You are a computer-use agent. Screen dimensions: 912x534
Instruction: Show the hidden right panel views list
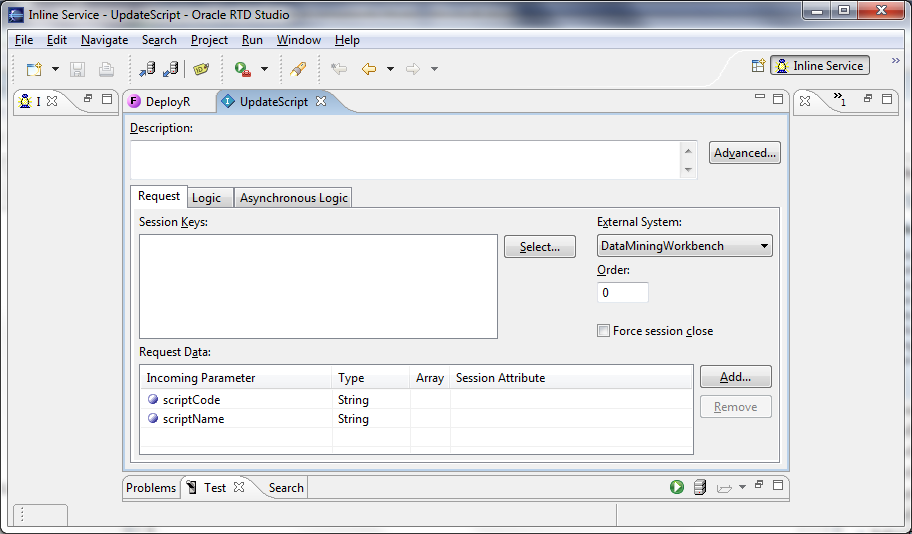click(x=839, y=99)
